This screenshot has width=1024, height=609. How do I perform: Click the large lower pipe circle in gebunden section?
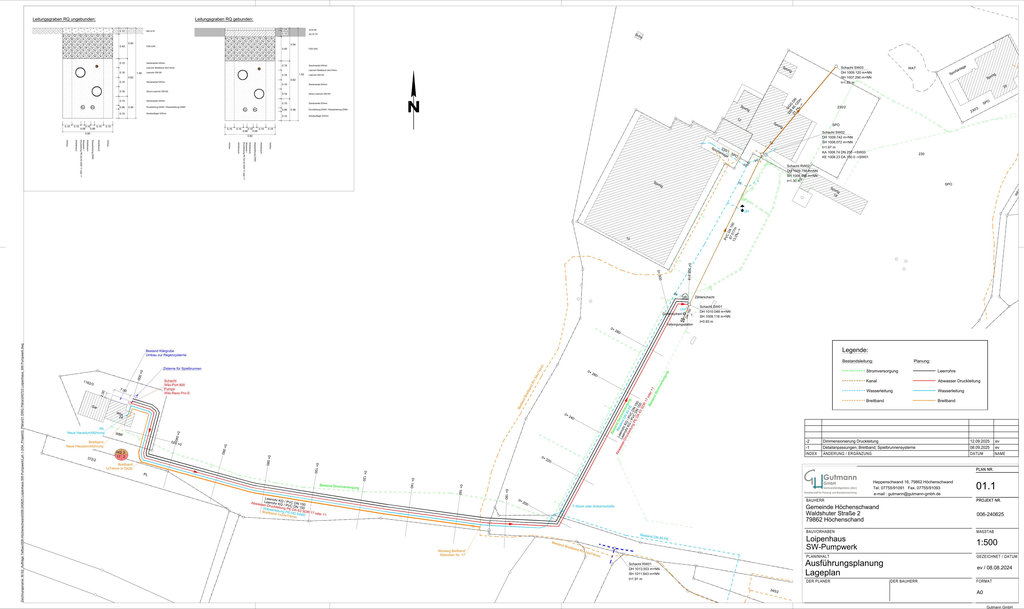(258, 93)
